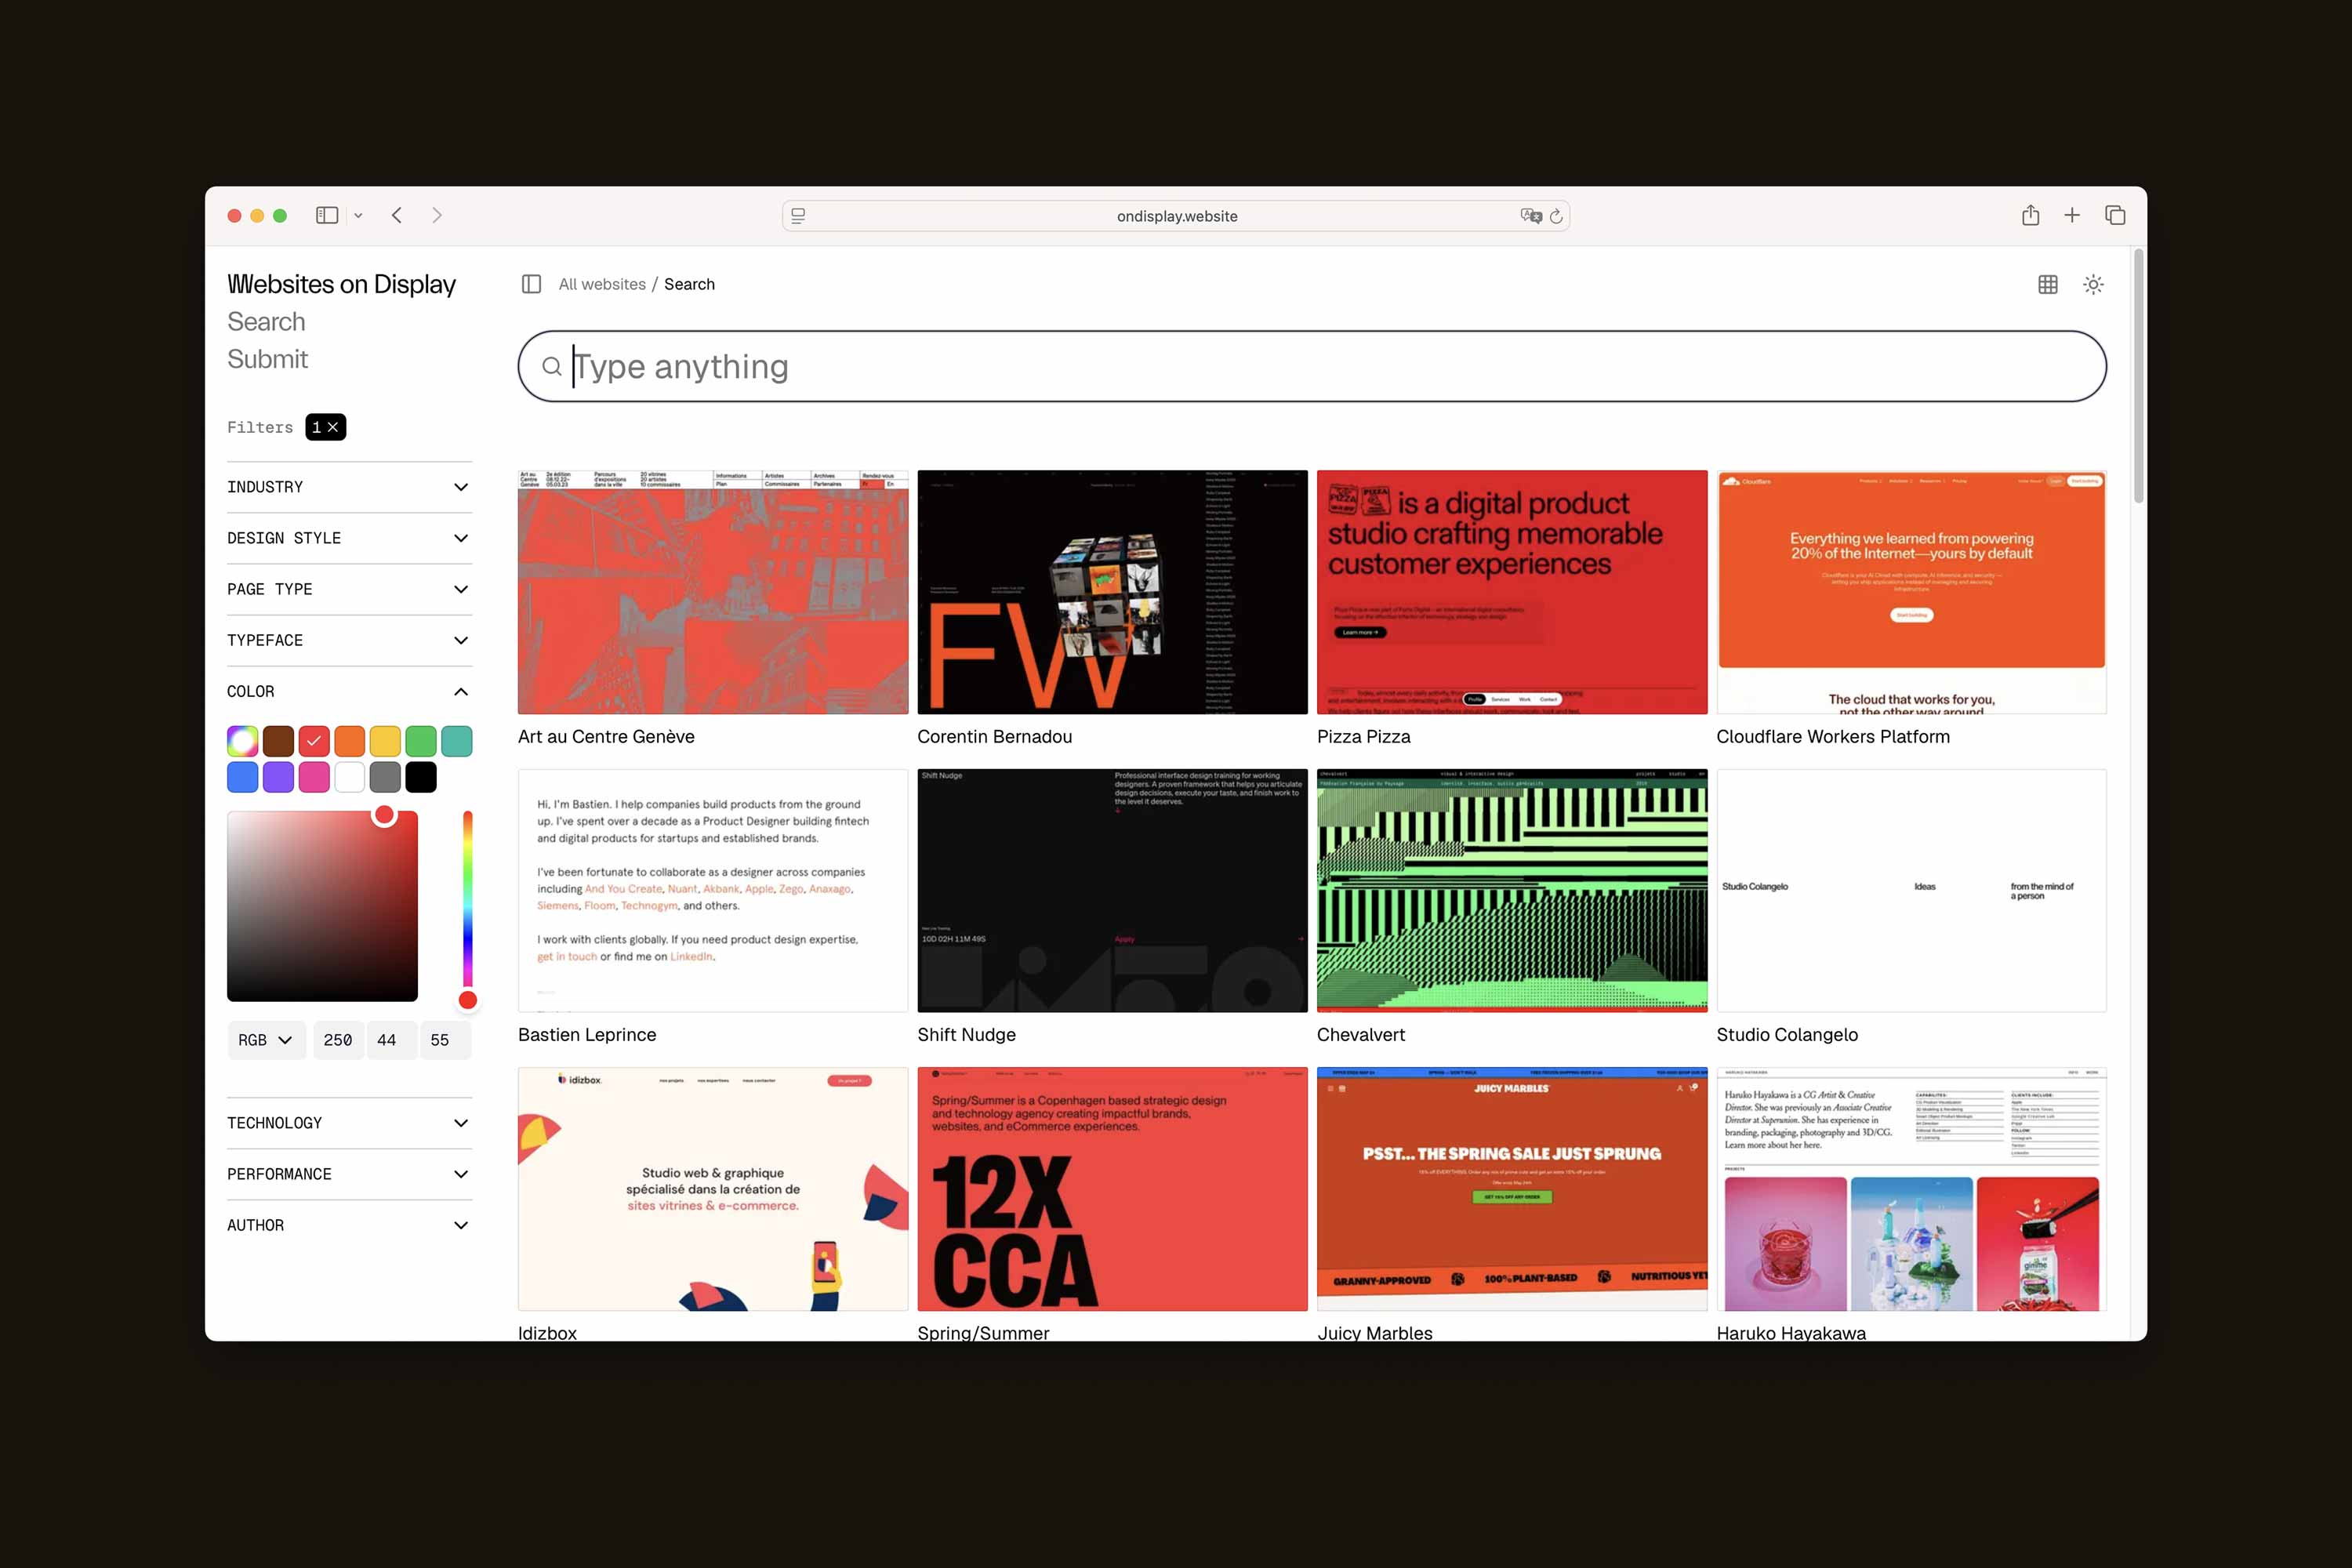Click the ondisplay.website address field
Image resolution: width=2352 pixels, height=1568 pixels.
(x=1176, y=216)
